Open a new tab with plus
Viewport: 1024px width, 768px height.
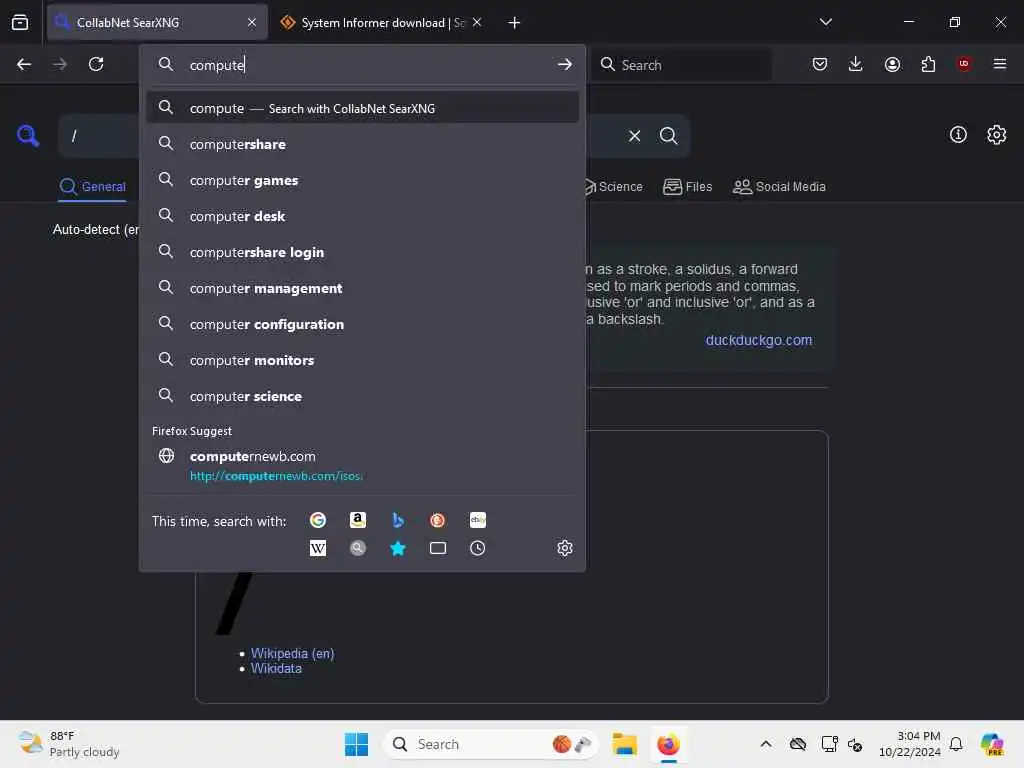[515, 23]
